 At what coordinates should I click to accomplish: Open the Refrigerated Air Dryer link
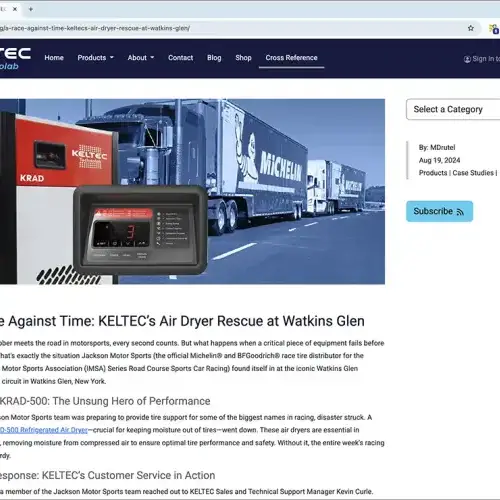44,430
